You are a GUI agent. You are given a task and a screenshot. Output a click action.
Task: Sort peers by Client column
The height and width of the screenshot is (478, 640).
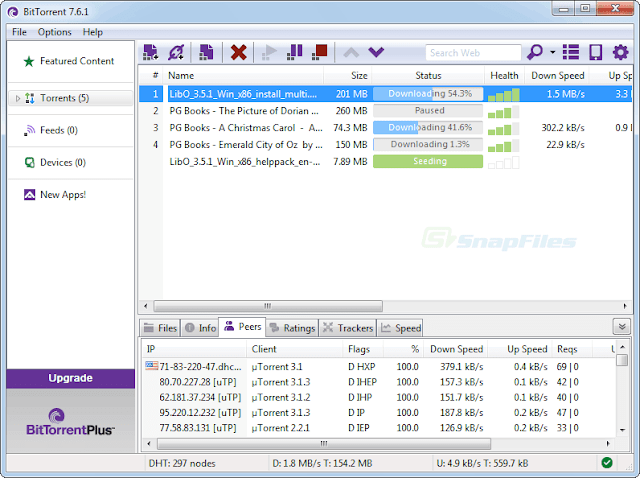click(295, 349)
